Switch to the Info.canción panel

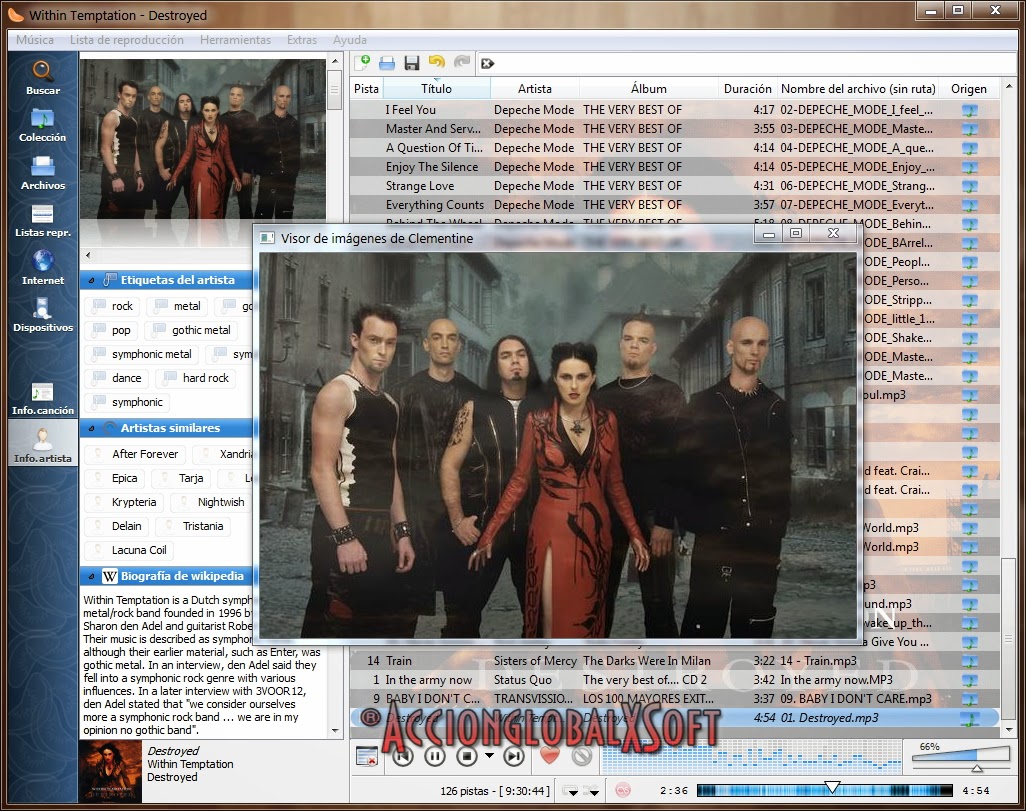43,399
